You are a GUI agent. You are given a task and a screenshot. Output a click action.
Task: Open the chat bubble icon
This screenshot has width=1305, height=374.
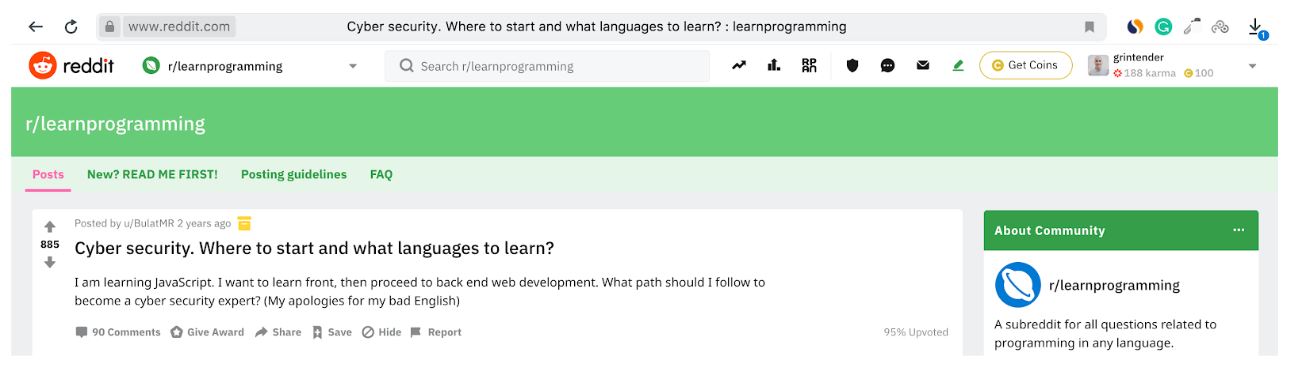(x=887, y=66)
